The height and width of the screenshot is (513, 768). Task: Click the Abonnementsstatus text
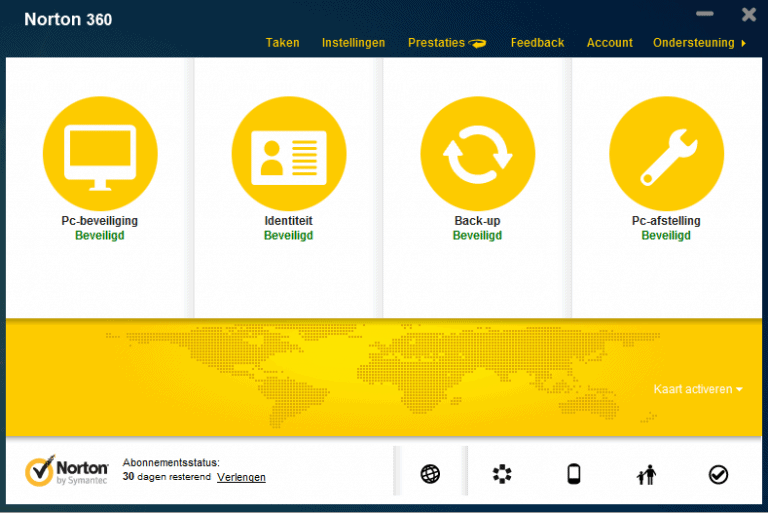tap(171, 462)
